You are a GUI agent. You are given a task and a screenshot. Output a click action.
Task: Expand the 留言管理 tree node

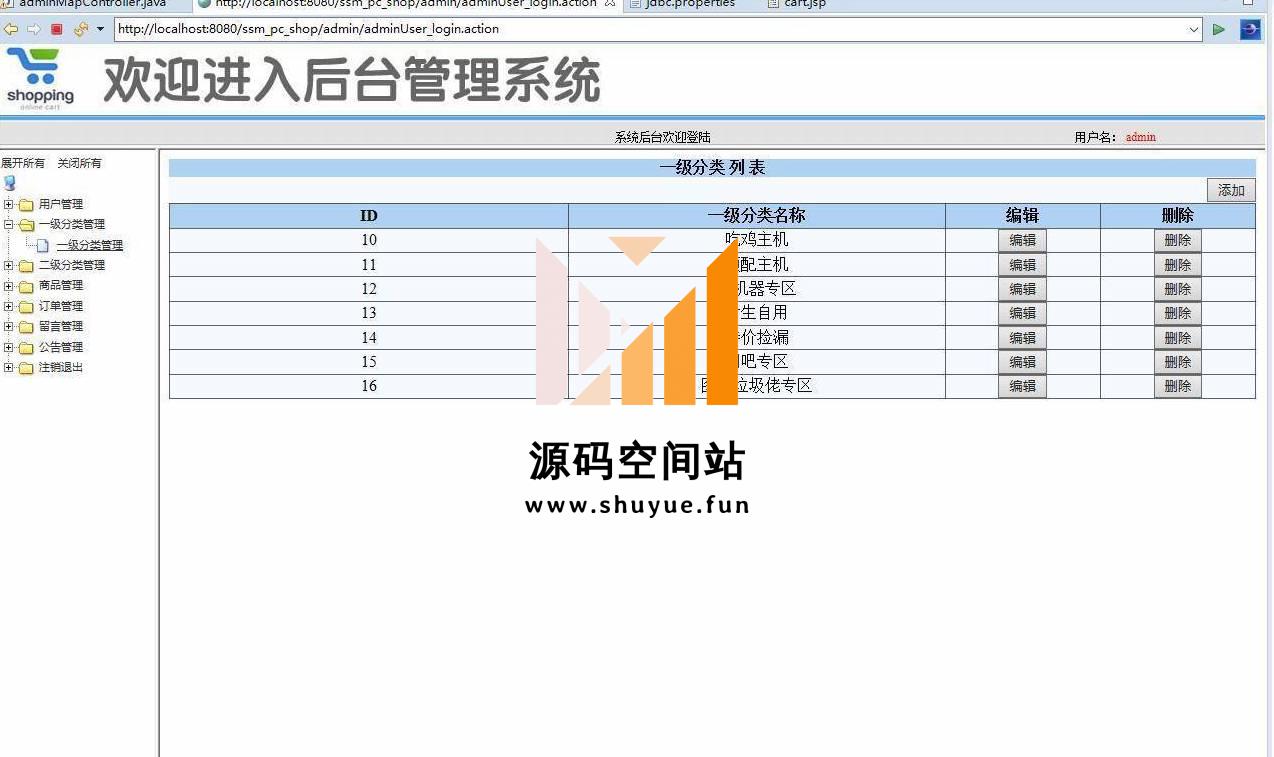9,326
